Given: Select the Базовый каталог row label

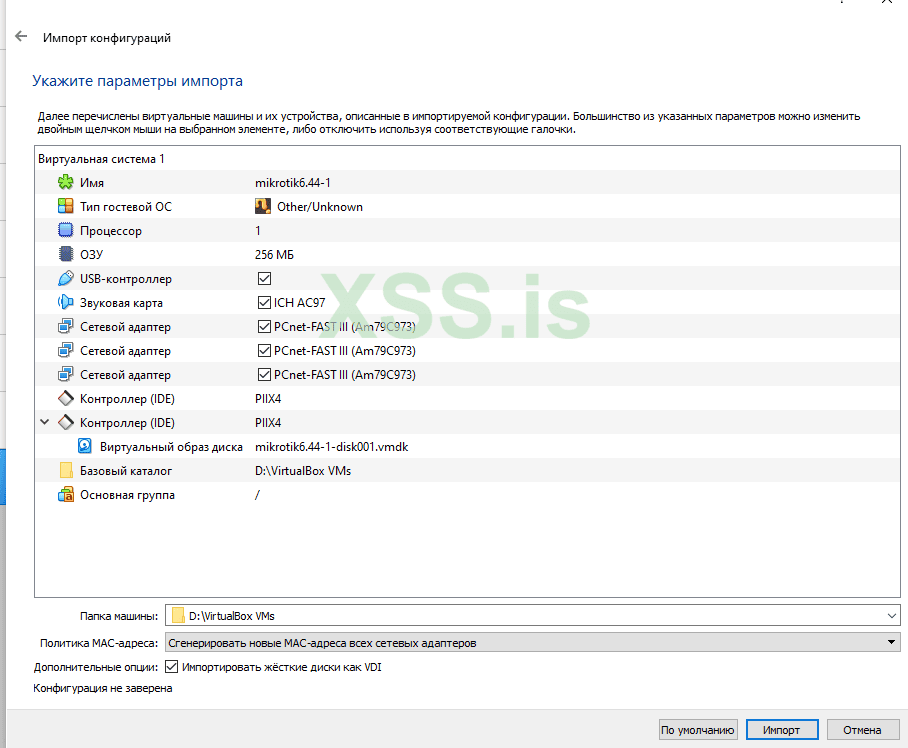Looking at the screenshot, I should [x=126, y=471].
